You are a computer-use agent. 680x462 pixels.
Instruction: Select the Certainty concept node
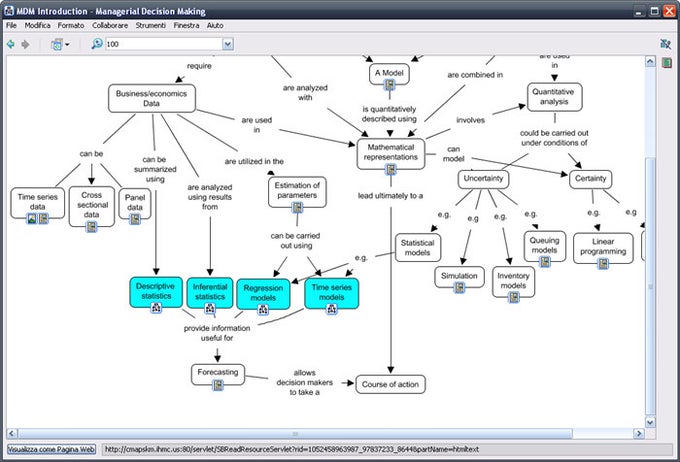[590, 179]
